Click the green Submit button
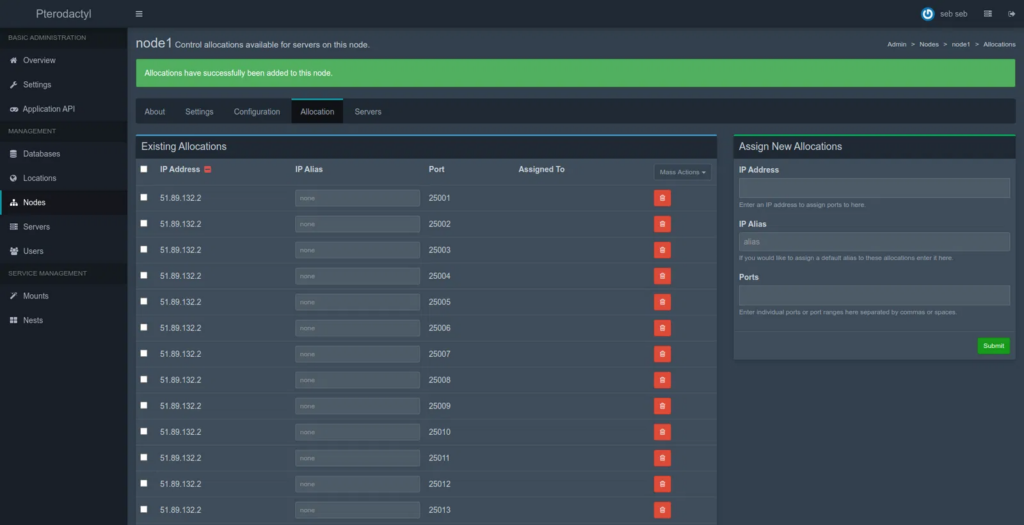The image size is (1024, 525). tap(993, 346)
